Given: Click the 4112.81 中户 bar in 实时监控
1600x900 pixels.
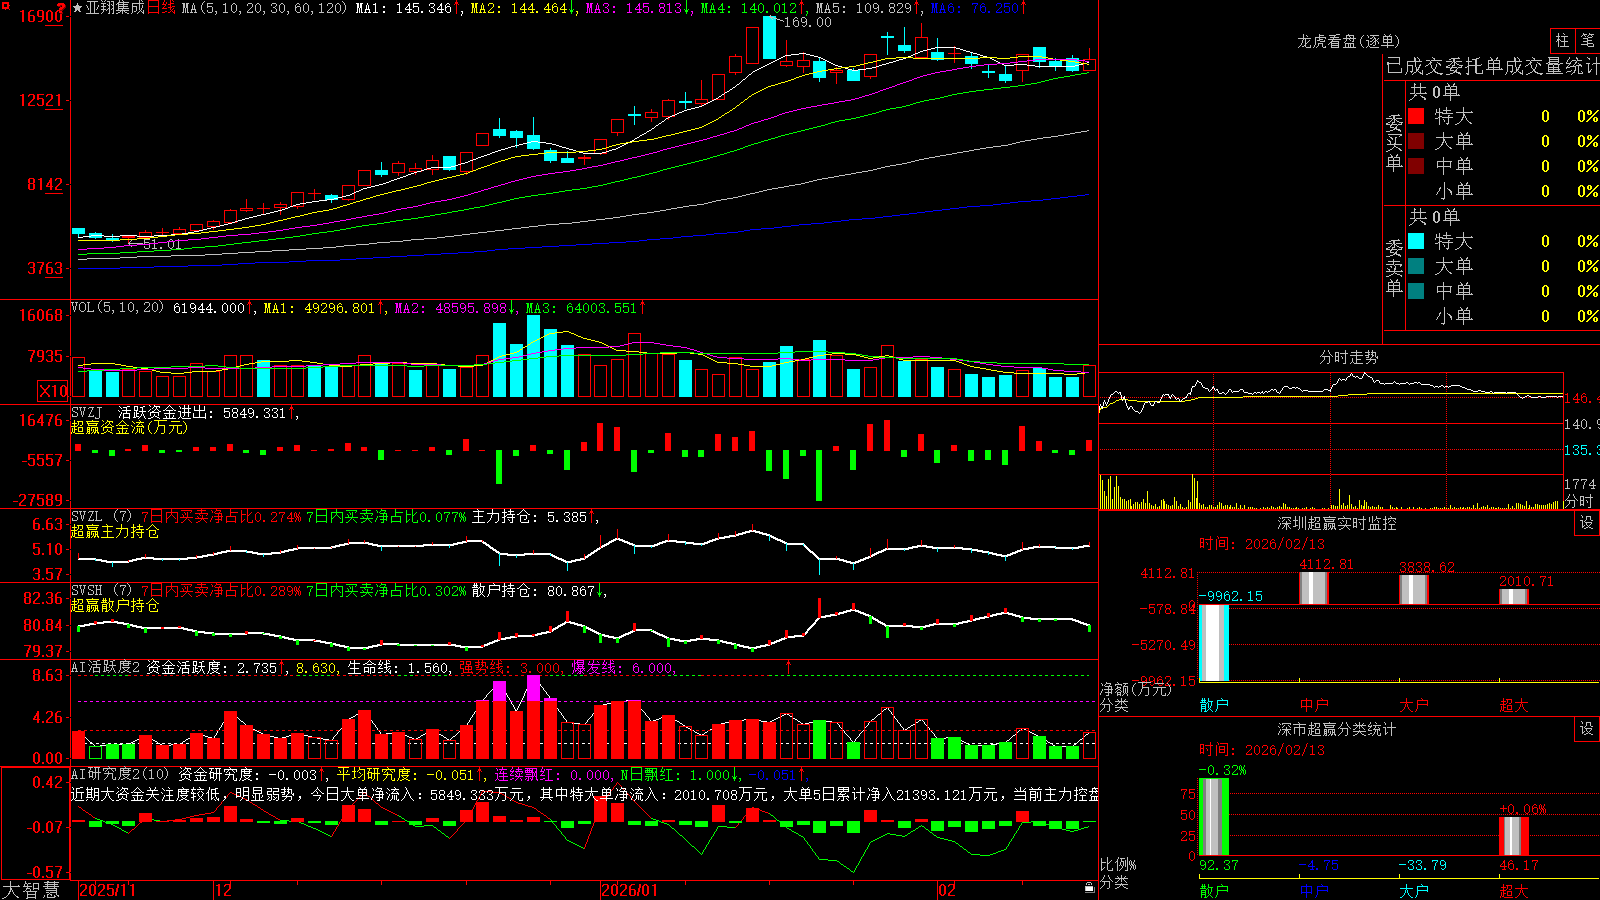Looking at the screenshot, I should 1314,588.
